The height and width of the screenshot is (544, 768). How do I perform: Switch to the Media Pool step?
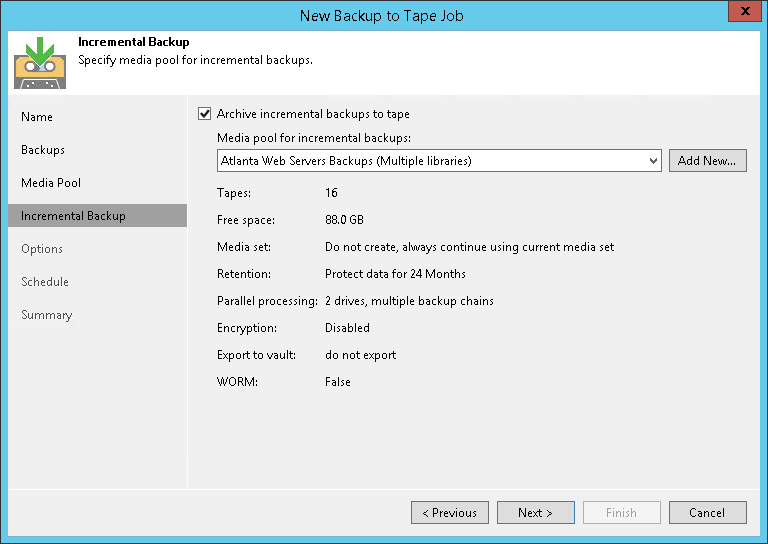coord(51,183)
